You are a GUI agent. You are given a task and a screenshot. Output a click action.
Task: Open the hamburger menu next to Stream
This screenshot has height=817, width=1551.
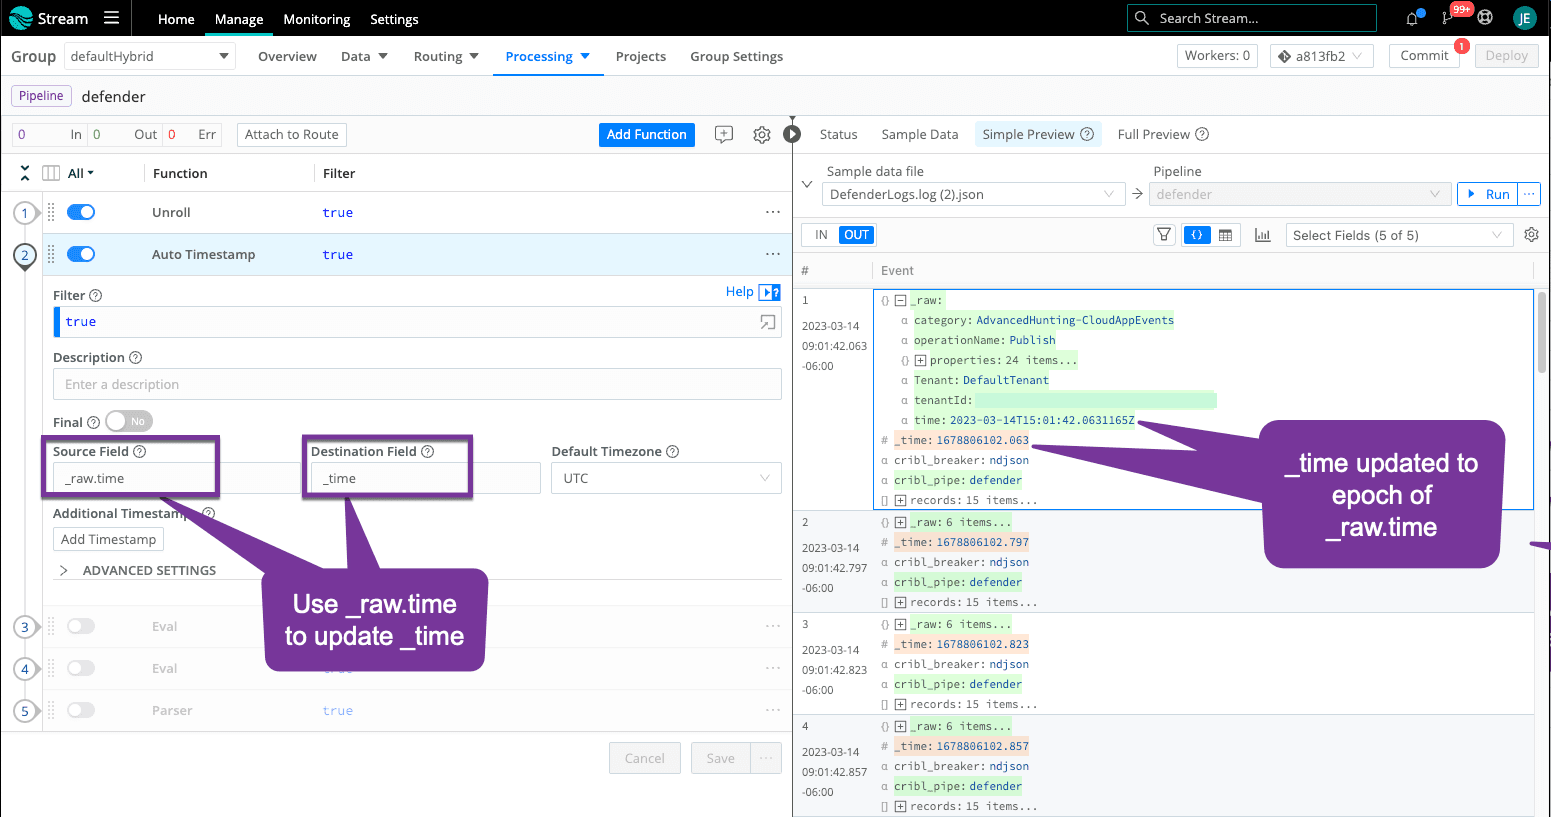coord(111,18)
